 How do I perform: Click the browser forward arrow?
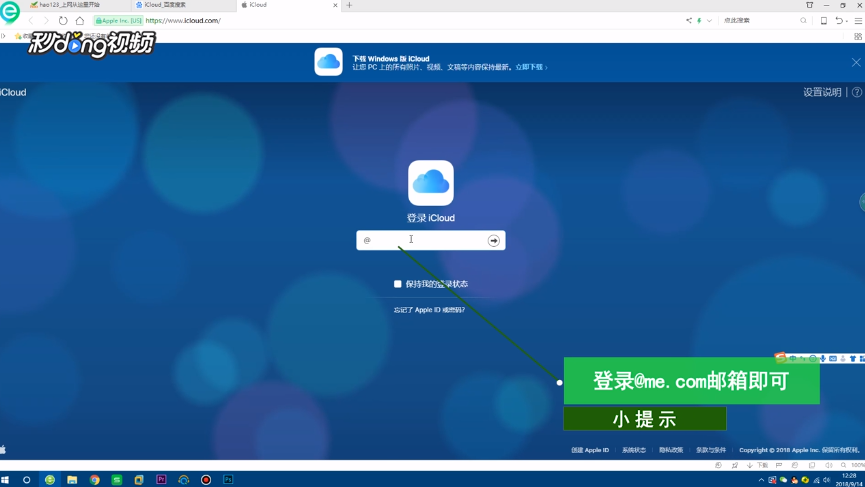coord(46,20)
